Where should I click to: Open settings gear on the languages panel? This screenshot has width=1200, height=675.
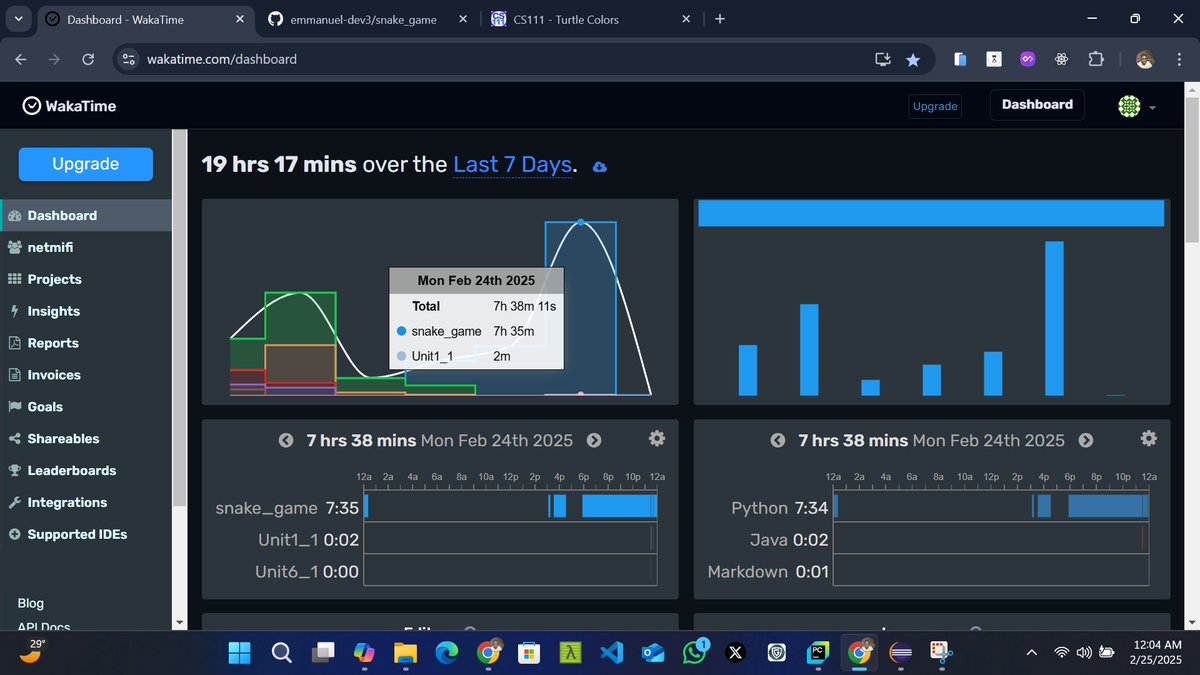coord(1148,438)
